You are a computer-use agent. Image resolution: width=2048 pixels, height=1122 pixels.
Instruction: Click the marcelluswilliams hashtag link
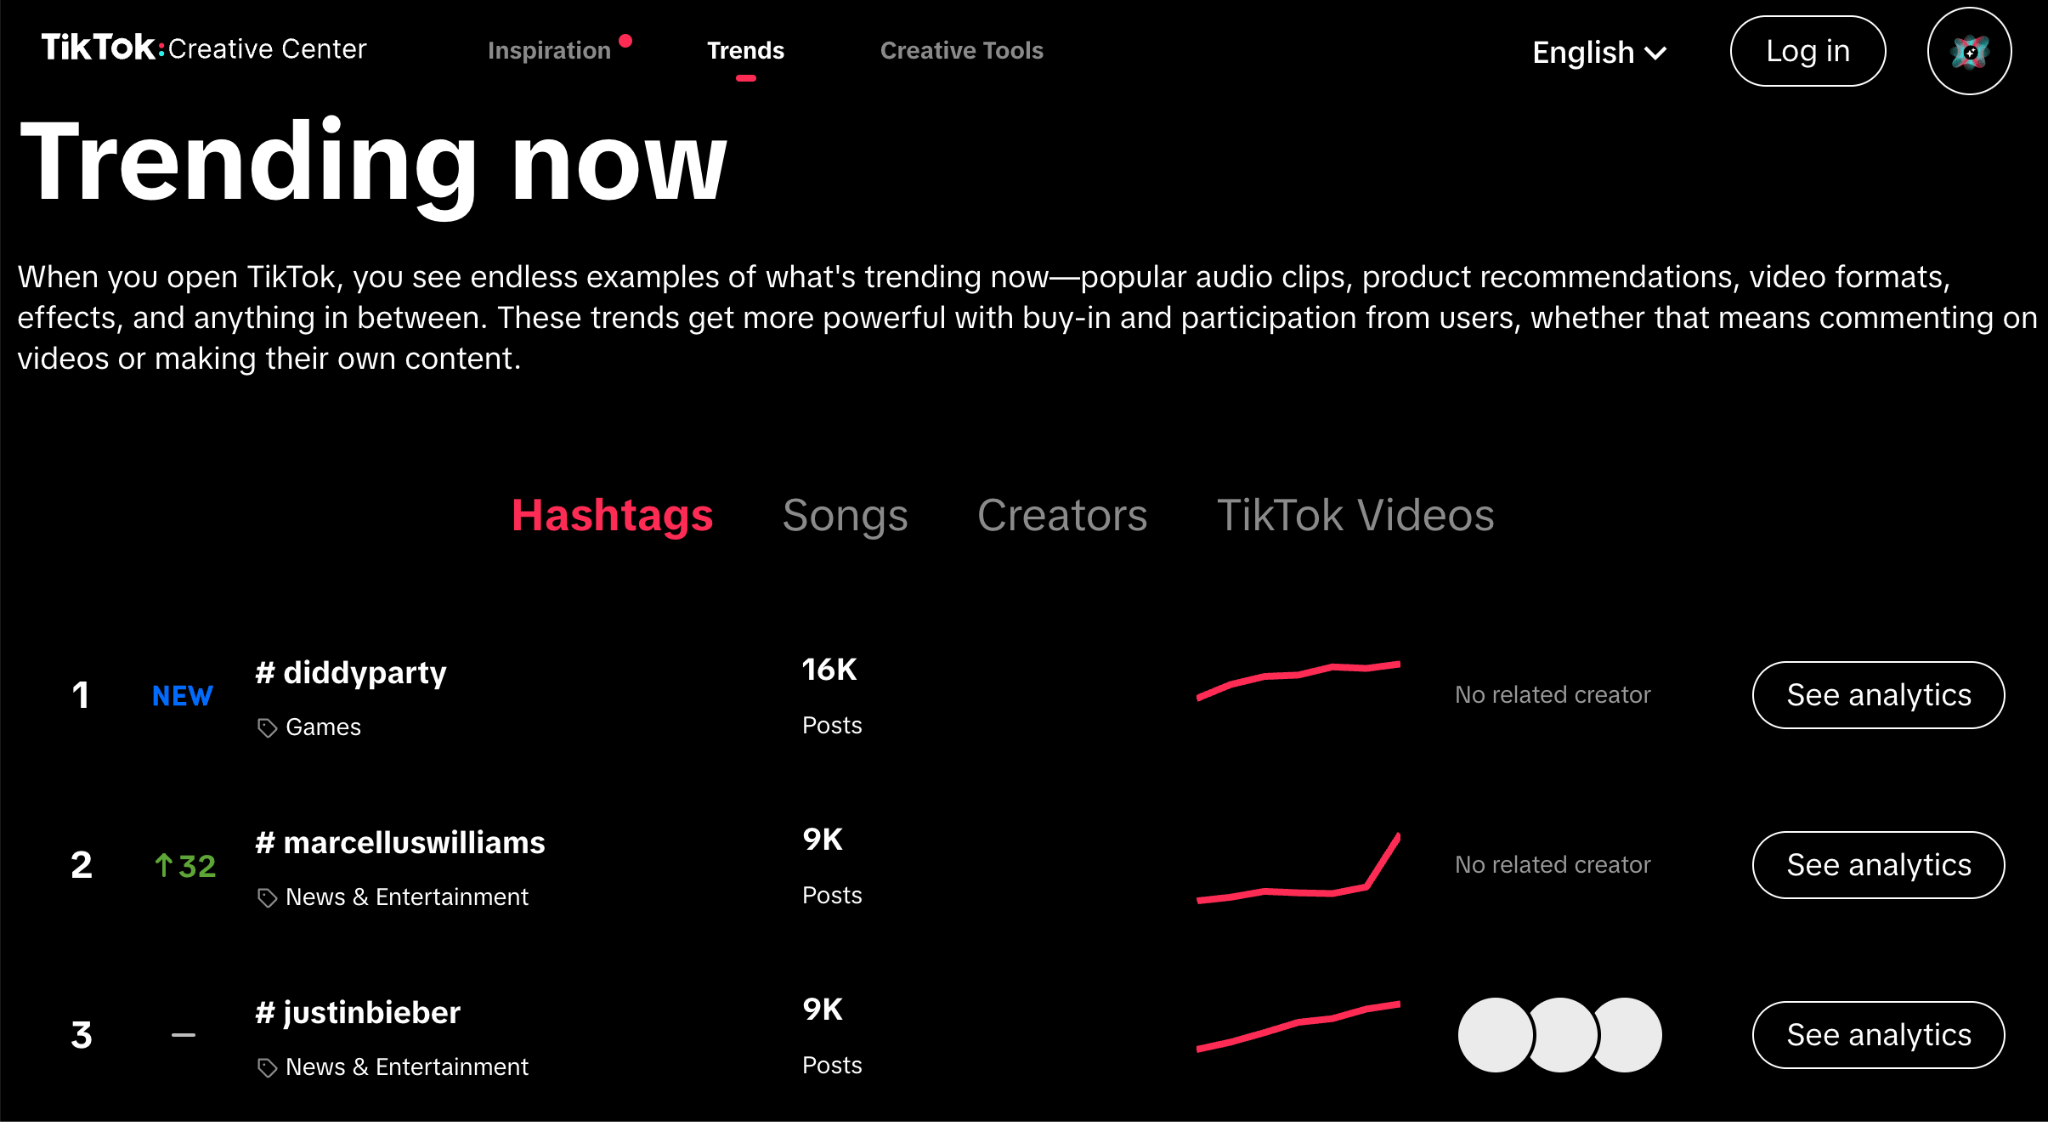click(x=400, y=842)
